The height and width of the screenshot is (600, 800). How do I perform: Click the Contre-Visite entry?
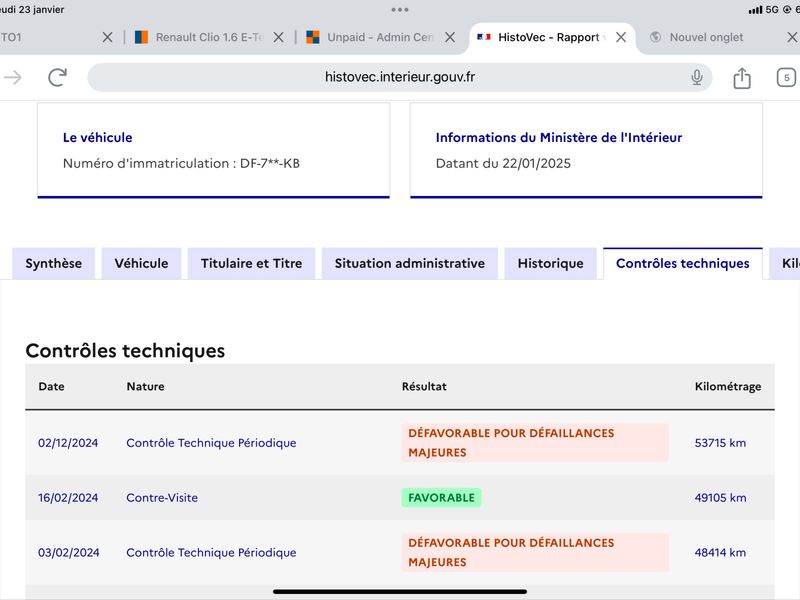162,497
